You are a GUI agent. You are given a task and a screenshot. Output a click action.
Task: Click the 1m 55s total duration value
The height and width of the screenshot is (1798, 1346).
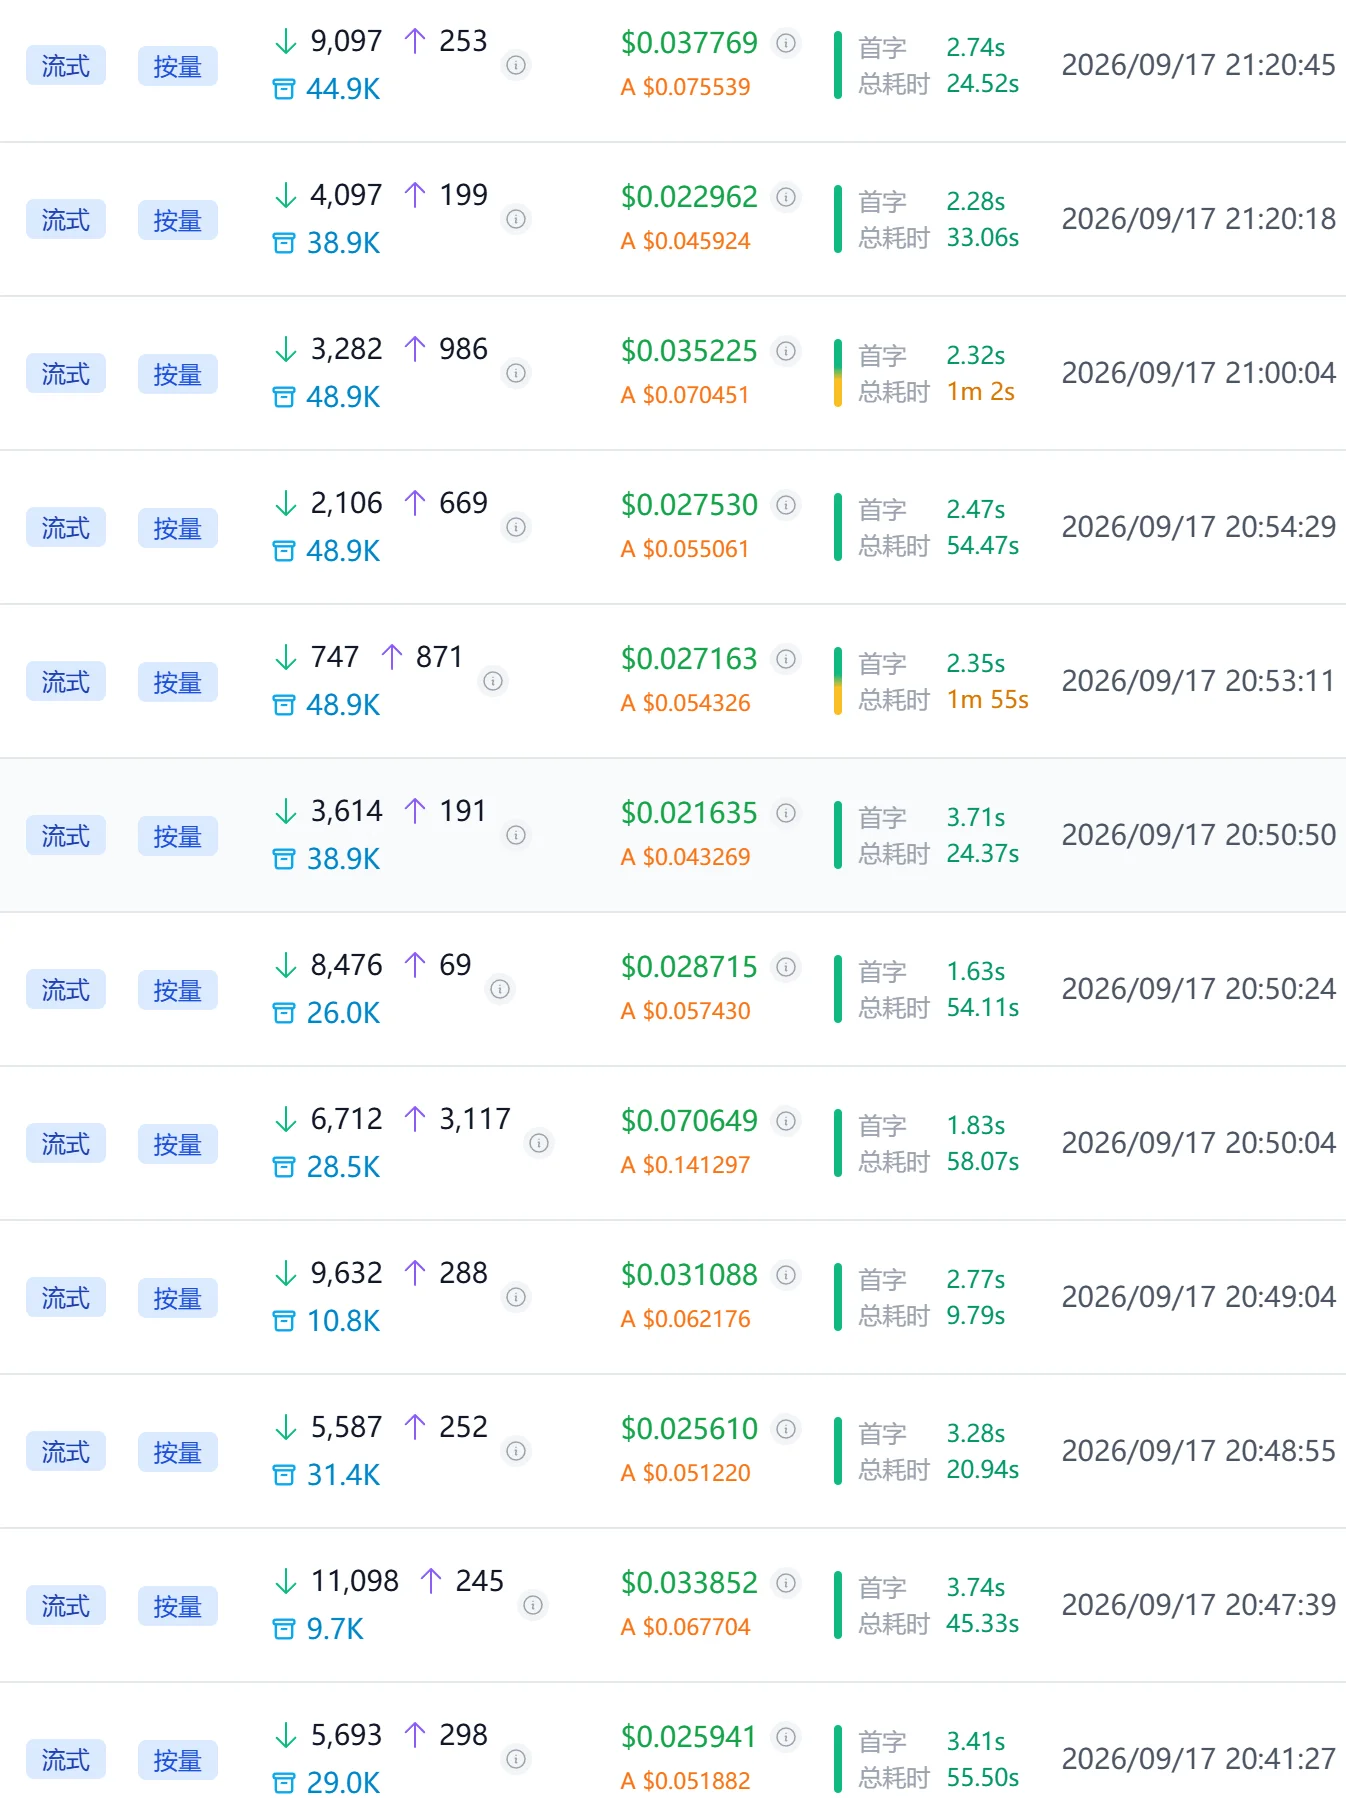tap(987, 700)
